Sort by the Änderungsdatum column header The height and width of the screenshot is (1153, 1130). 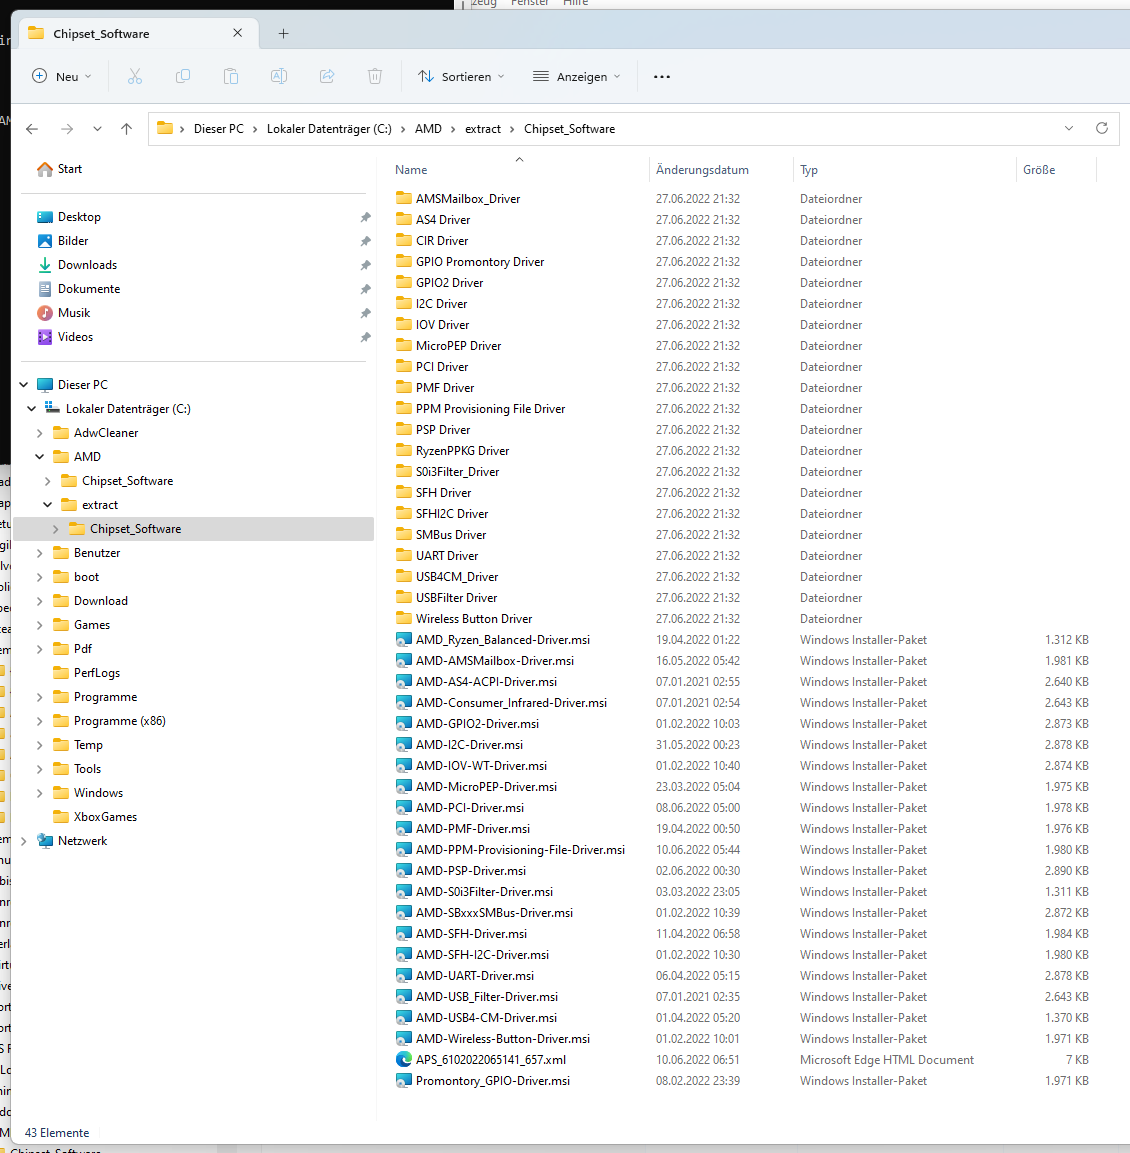[702, 170]
